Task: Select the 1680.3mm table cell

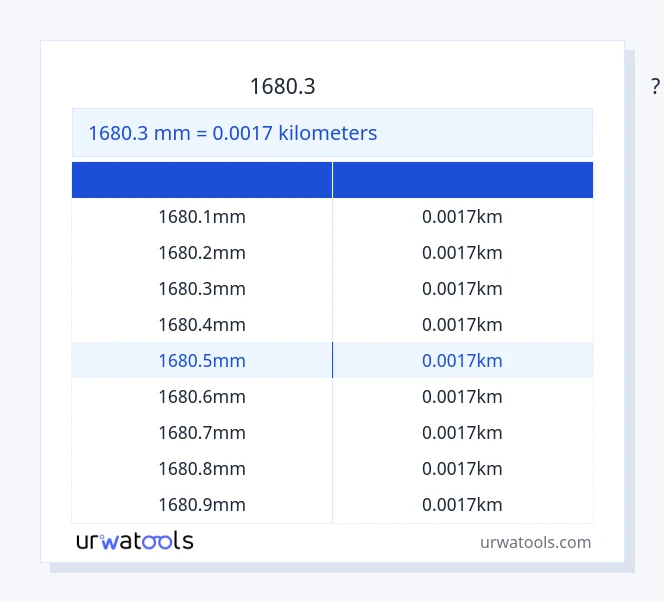Action: click(202, 289)
